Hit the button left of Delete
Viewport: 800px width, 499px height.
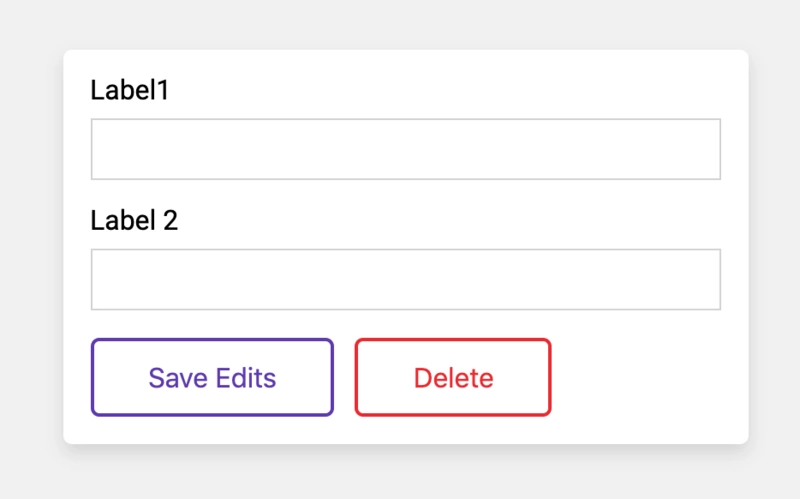[x=212, y=377]
